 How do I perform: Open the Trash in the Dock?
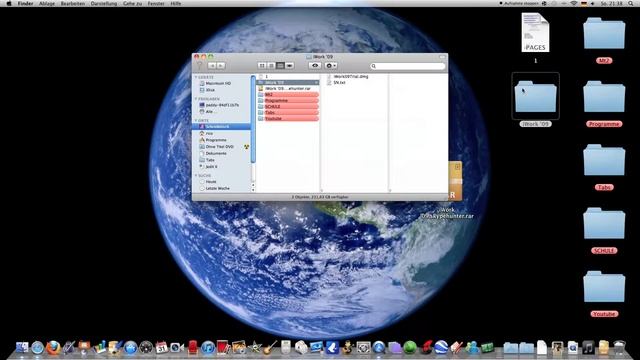point(620,347)
